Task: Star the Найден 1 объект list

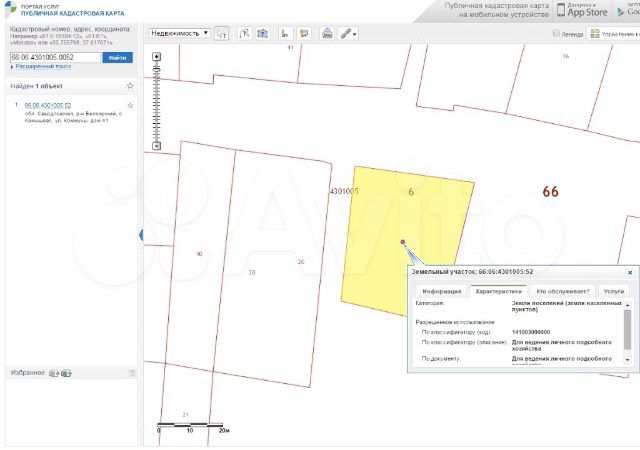Action: tap(130, 86)
